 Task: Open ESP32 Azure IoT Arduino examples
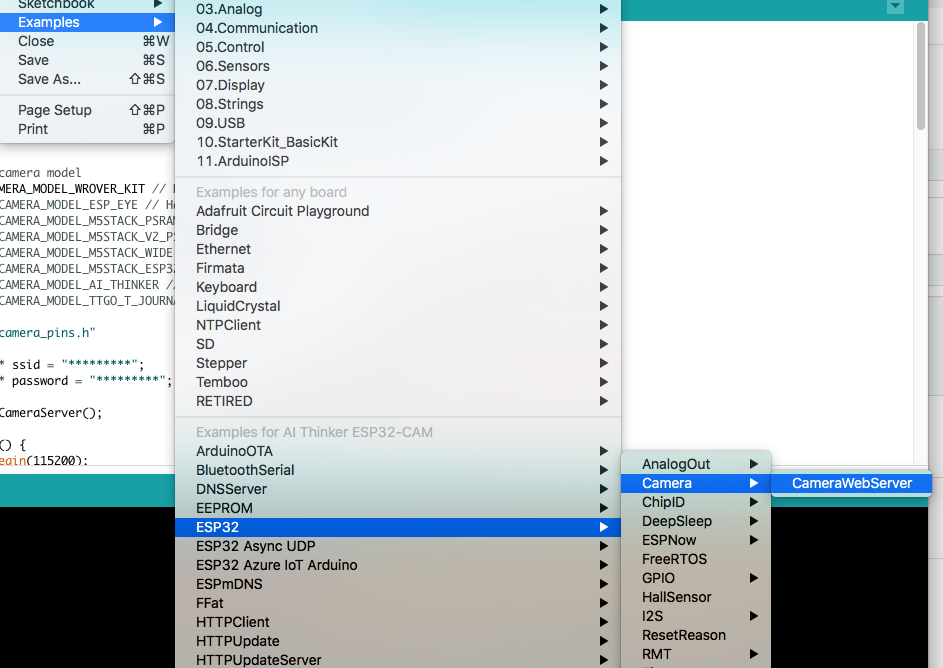pyautogui.click(x=398, y=565)
